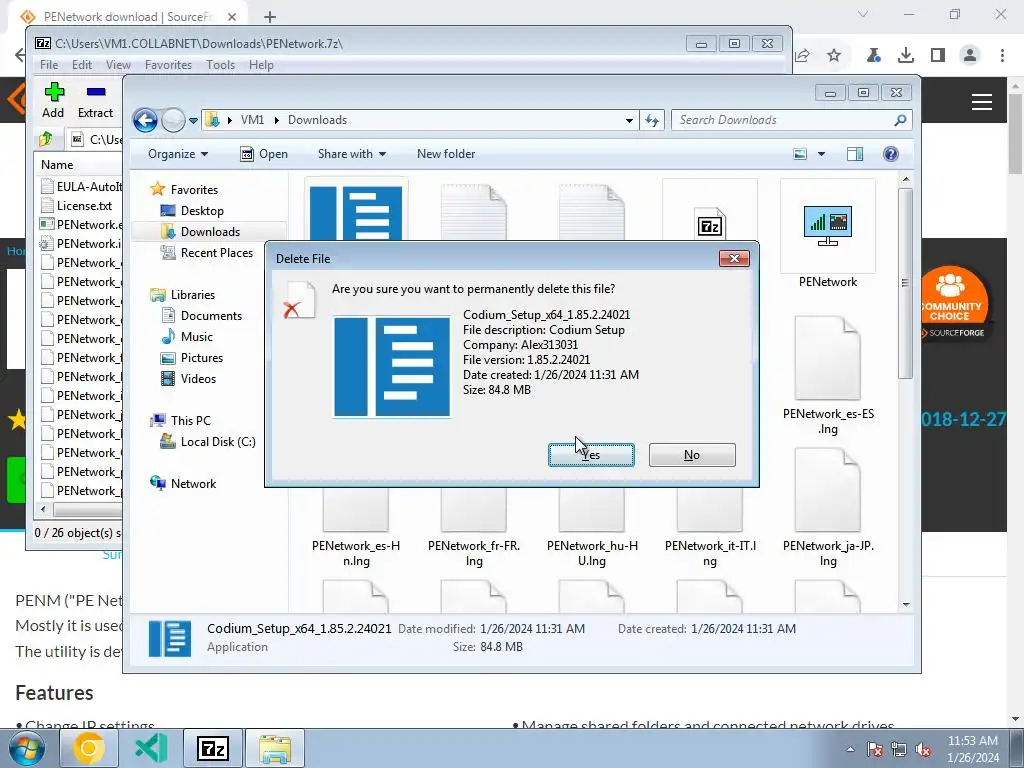The image size is (1024, 768).
Task: Cancel deletion with the No button
Action: click(x=692, y=455)
